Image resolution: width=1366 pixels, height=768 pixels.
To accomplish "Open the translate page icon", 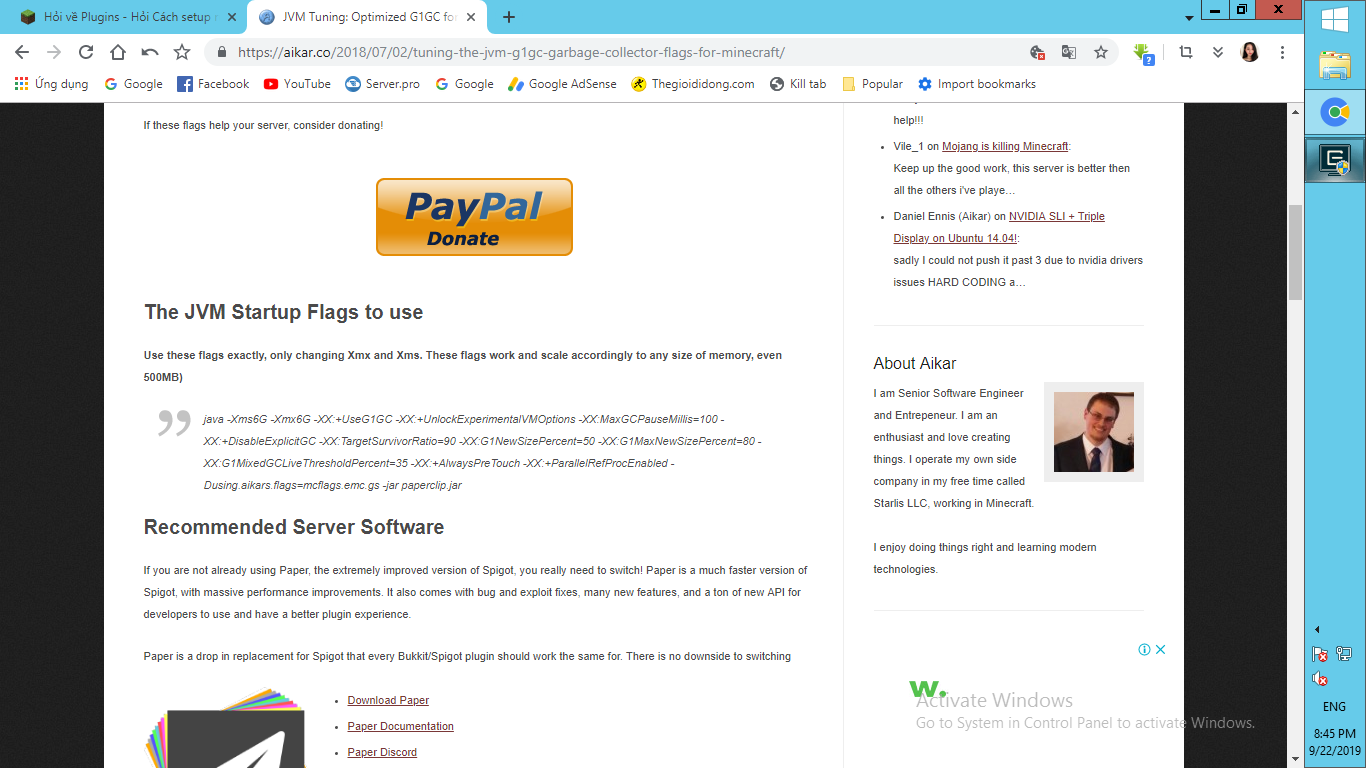I will point(1069,52).
